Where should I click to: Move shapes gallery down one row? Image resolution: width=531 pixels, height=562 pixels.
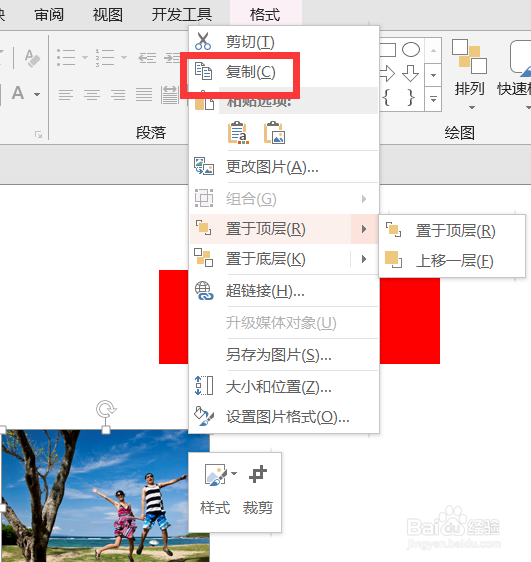[x=433, y=75]
